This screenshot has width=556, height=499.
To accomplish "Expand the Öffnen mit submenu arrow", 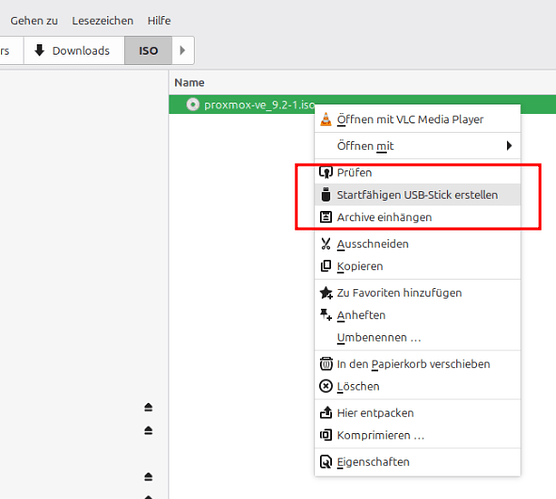I will [509, 146].
